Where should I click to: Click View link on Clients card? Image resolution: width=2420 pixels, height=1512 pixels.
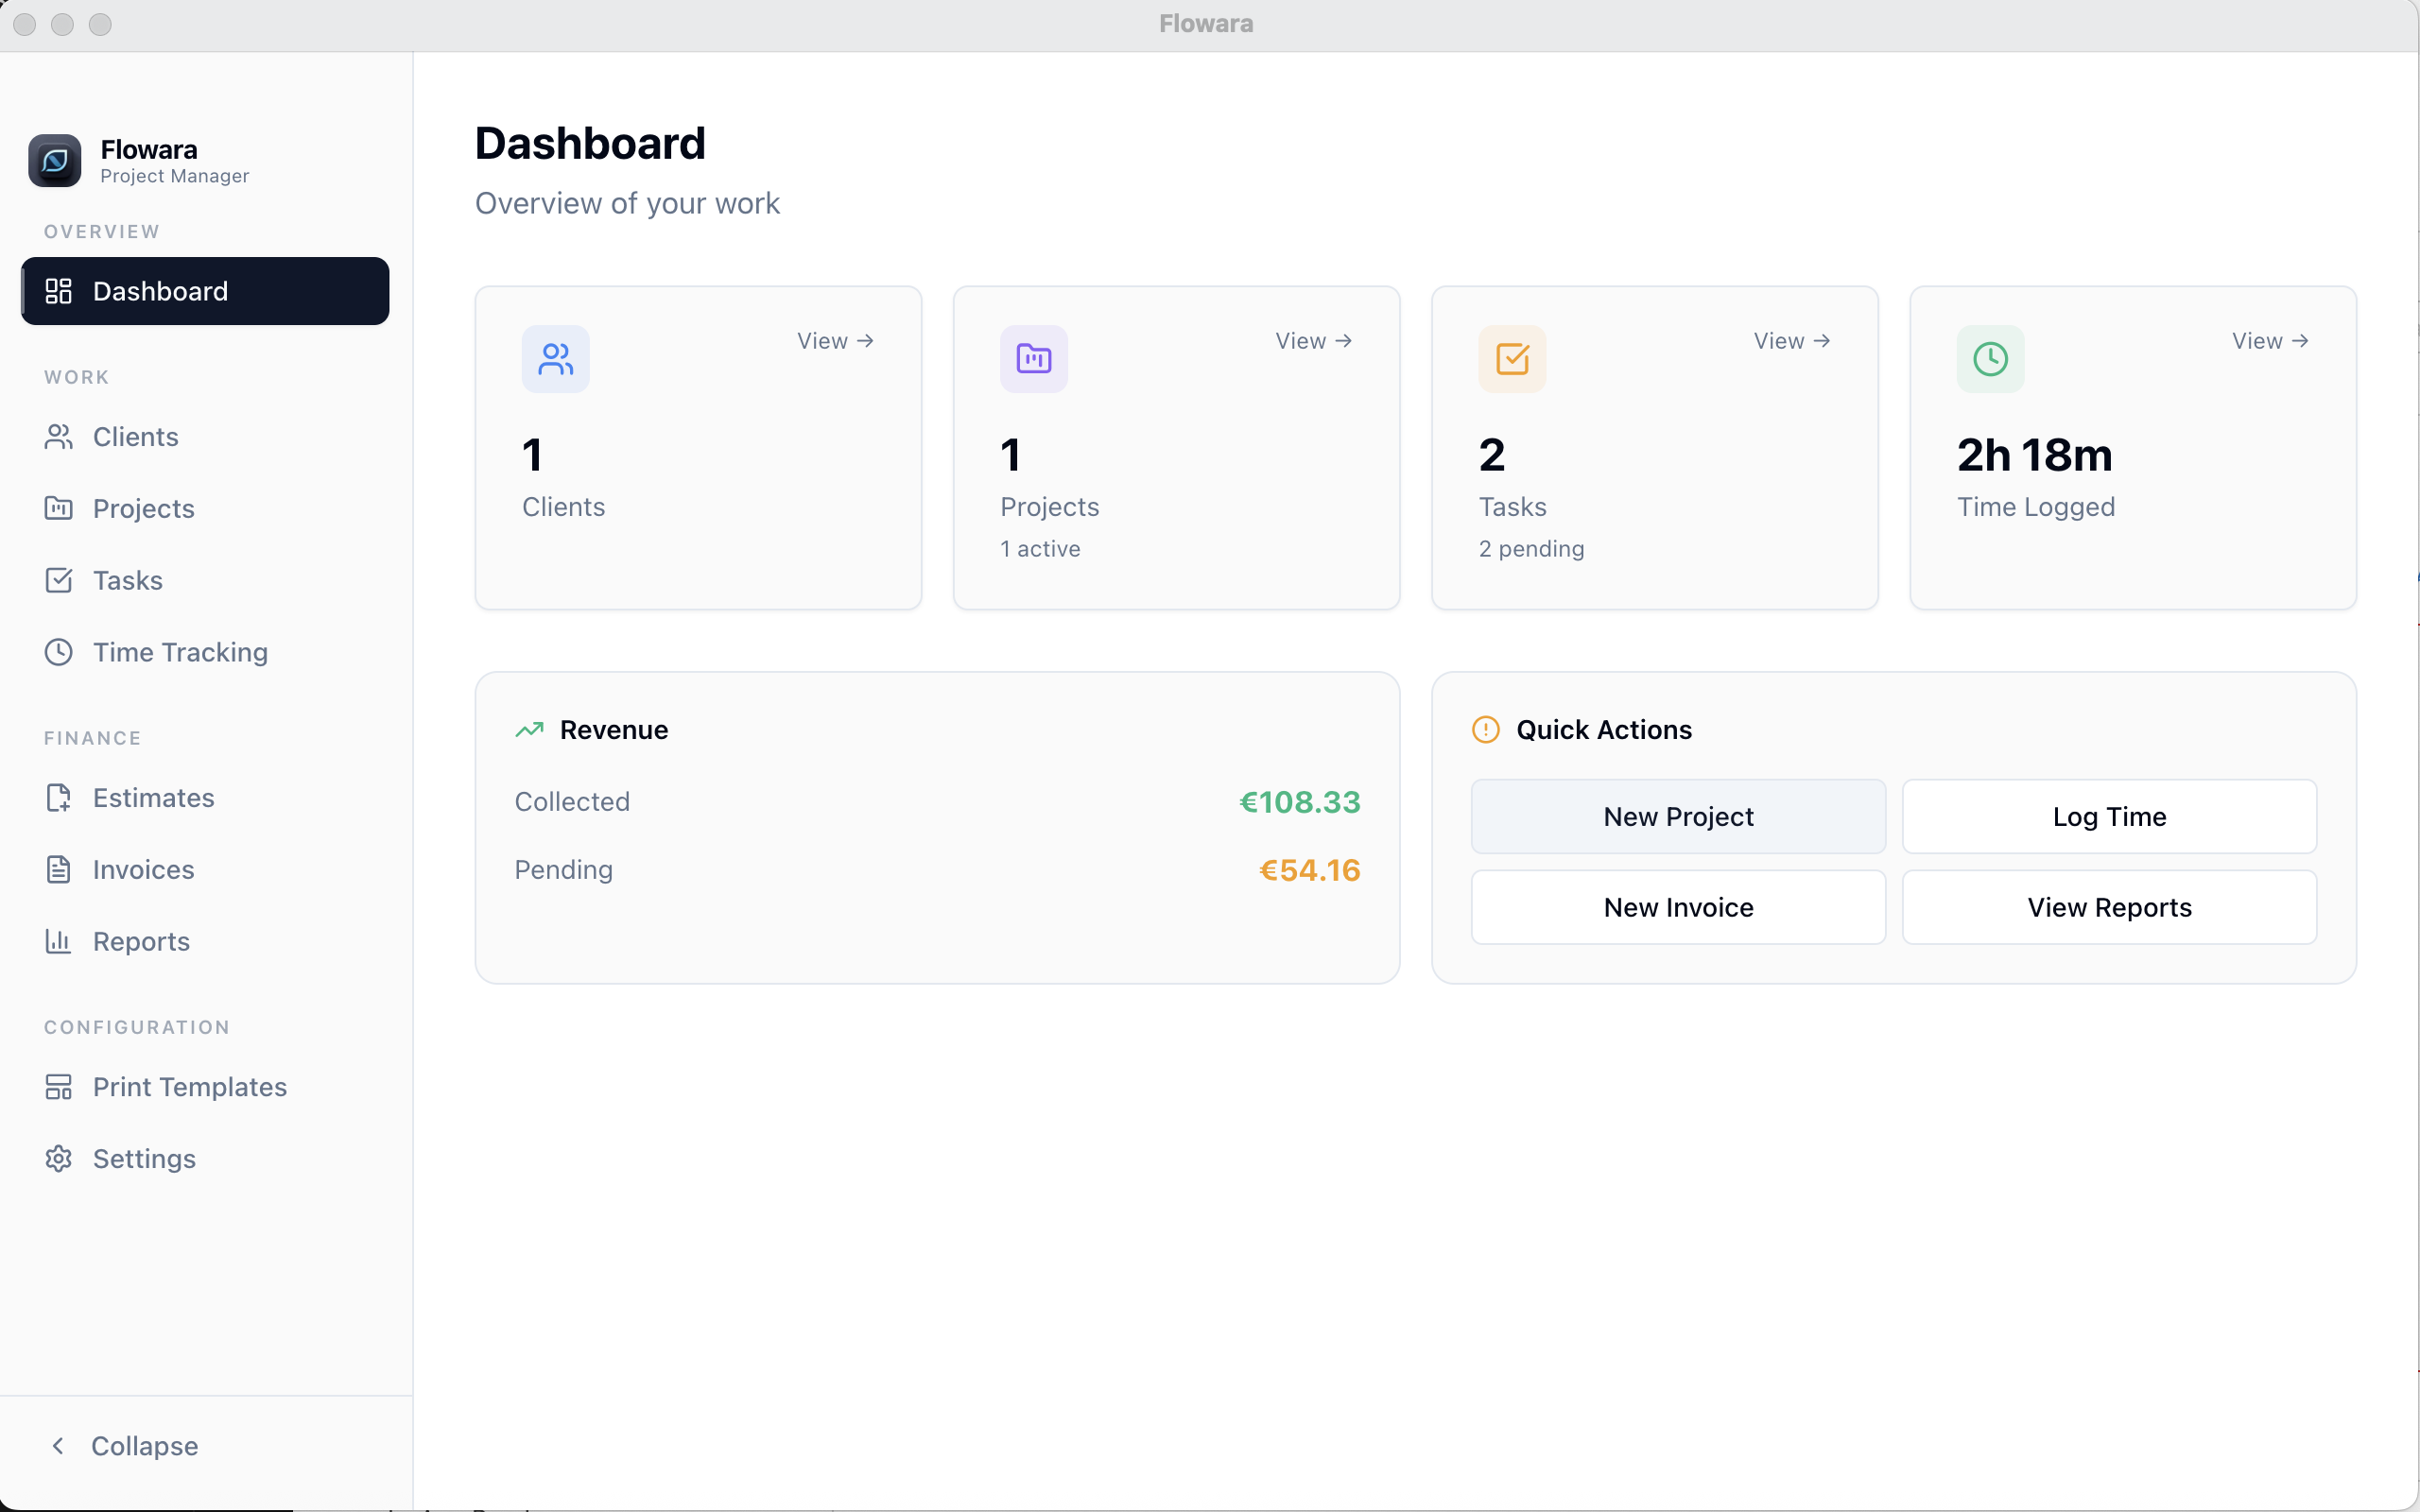click(x=835, y=341)
